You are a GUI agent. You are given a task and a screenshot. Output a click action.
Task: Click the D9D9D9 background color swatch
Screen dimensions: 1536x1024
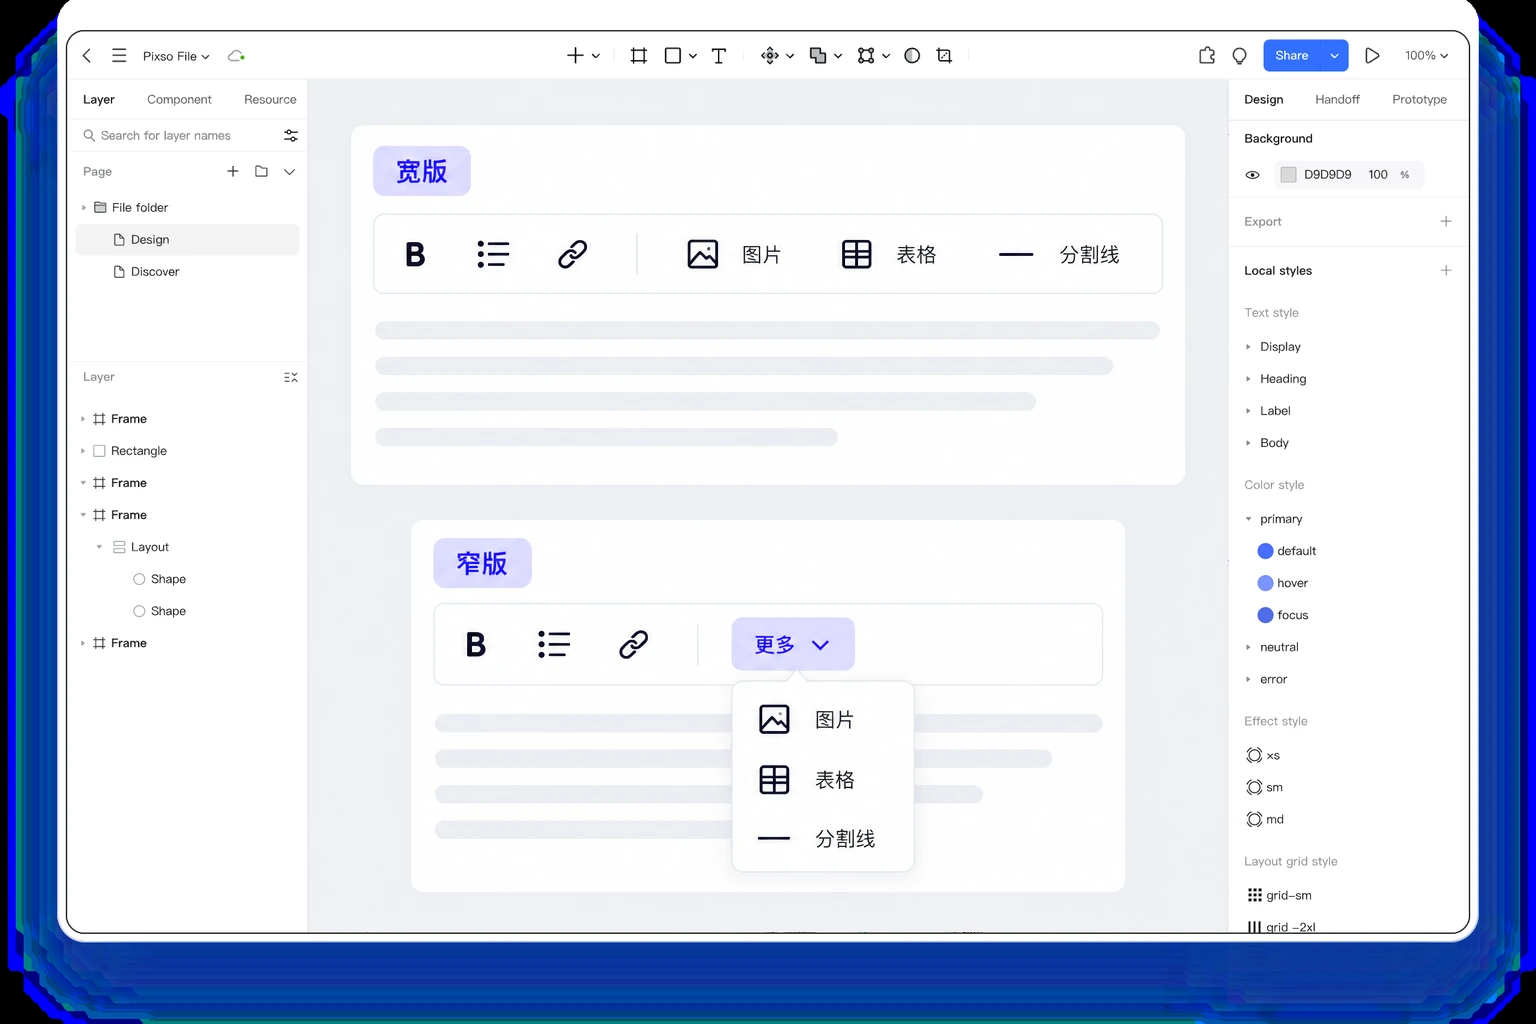click(x=1288, y=175)
